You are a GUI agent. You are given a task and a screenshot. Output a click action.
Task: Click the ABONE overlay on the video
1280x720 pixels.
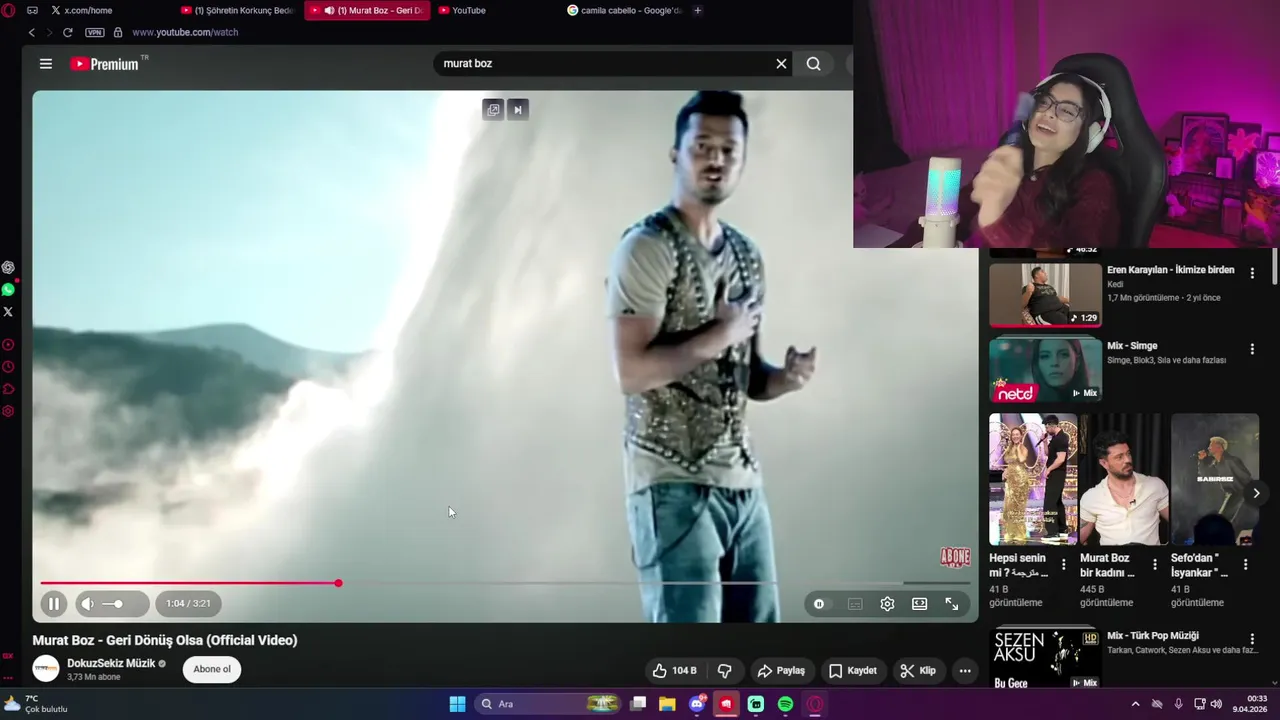coord(955,557)
